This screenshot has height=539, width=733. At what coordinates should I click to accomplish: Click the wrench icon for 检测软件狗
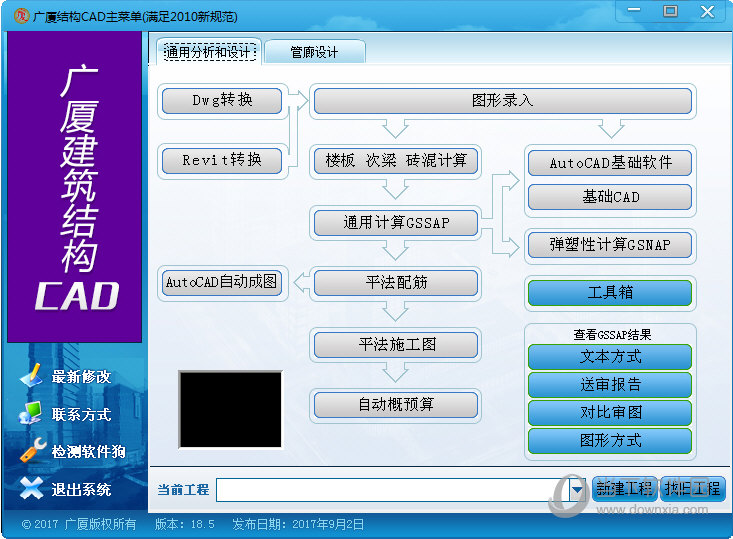coord(32,451)
